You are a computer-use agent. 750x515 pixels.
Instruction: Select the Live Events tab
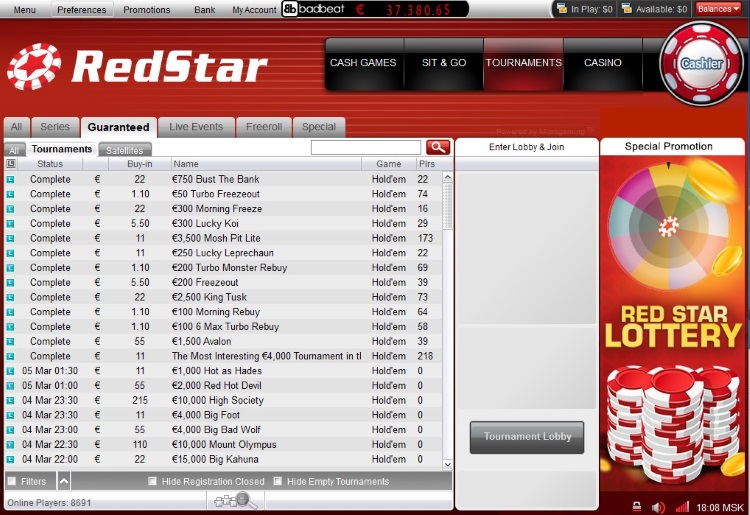point(196,127)
